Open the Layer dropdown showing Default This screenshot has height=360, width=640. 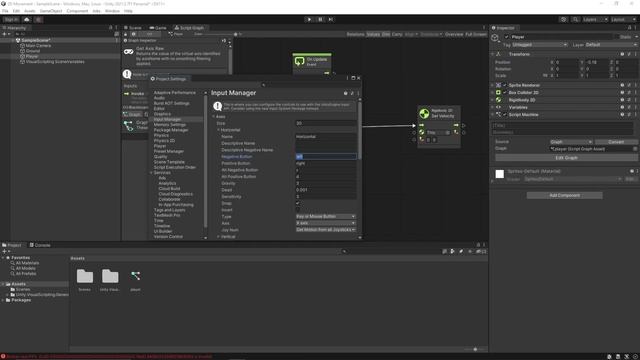click(611, 45)
